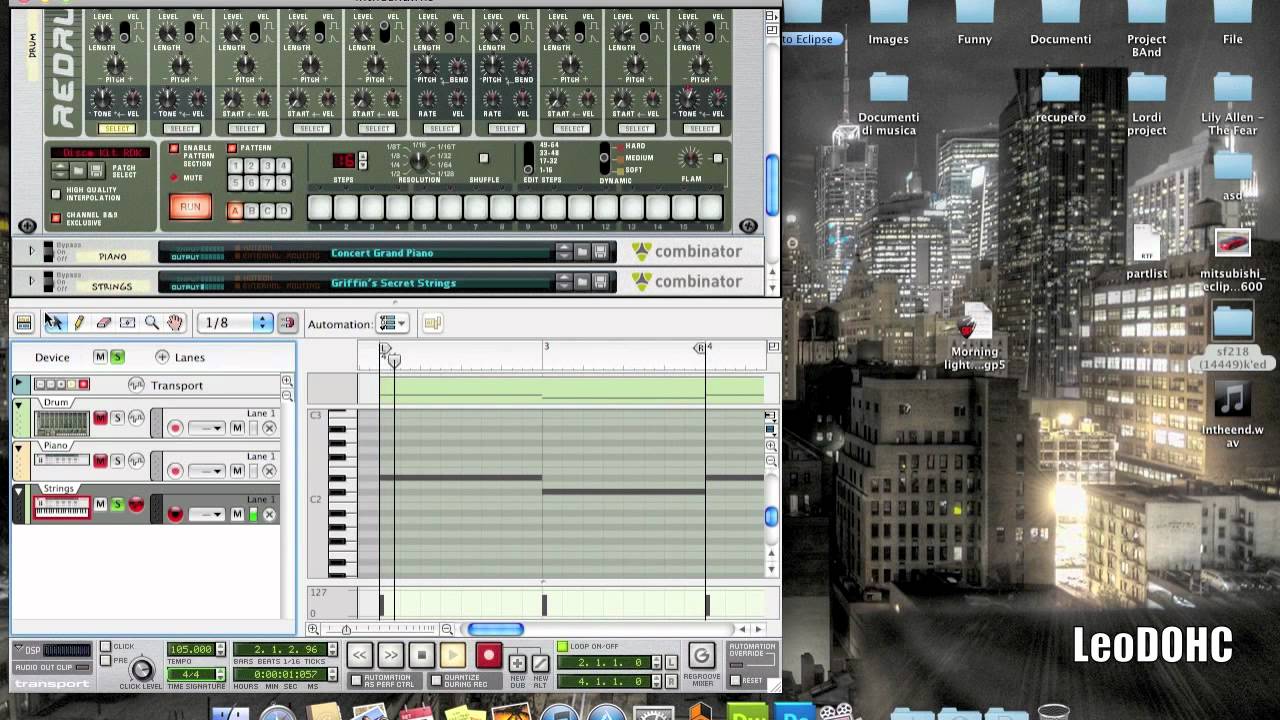Screen dimensions: 1280x720
Task: Open the ReGroove Mixer
Action: [x=701, y=656]
